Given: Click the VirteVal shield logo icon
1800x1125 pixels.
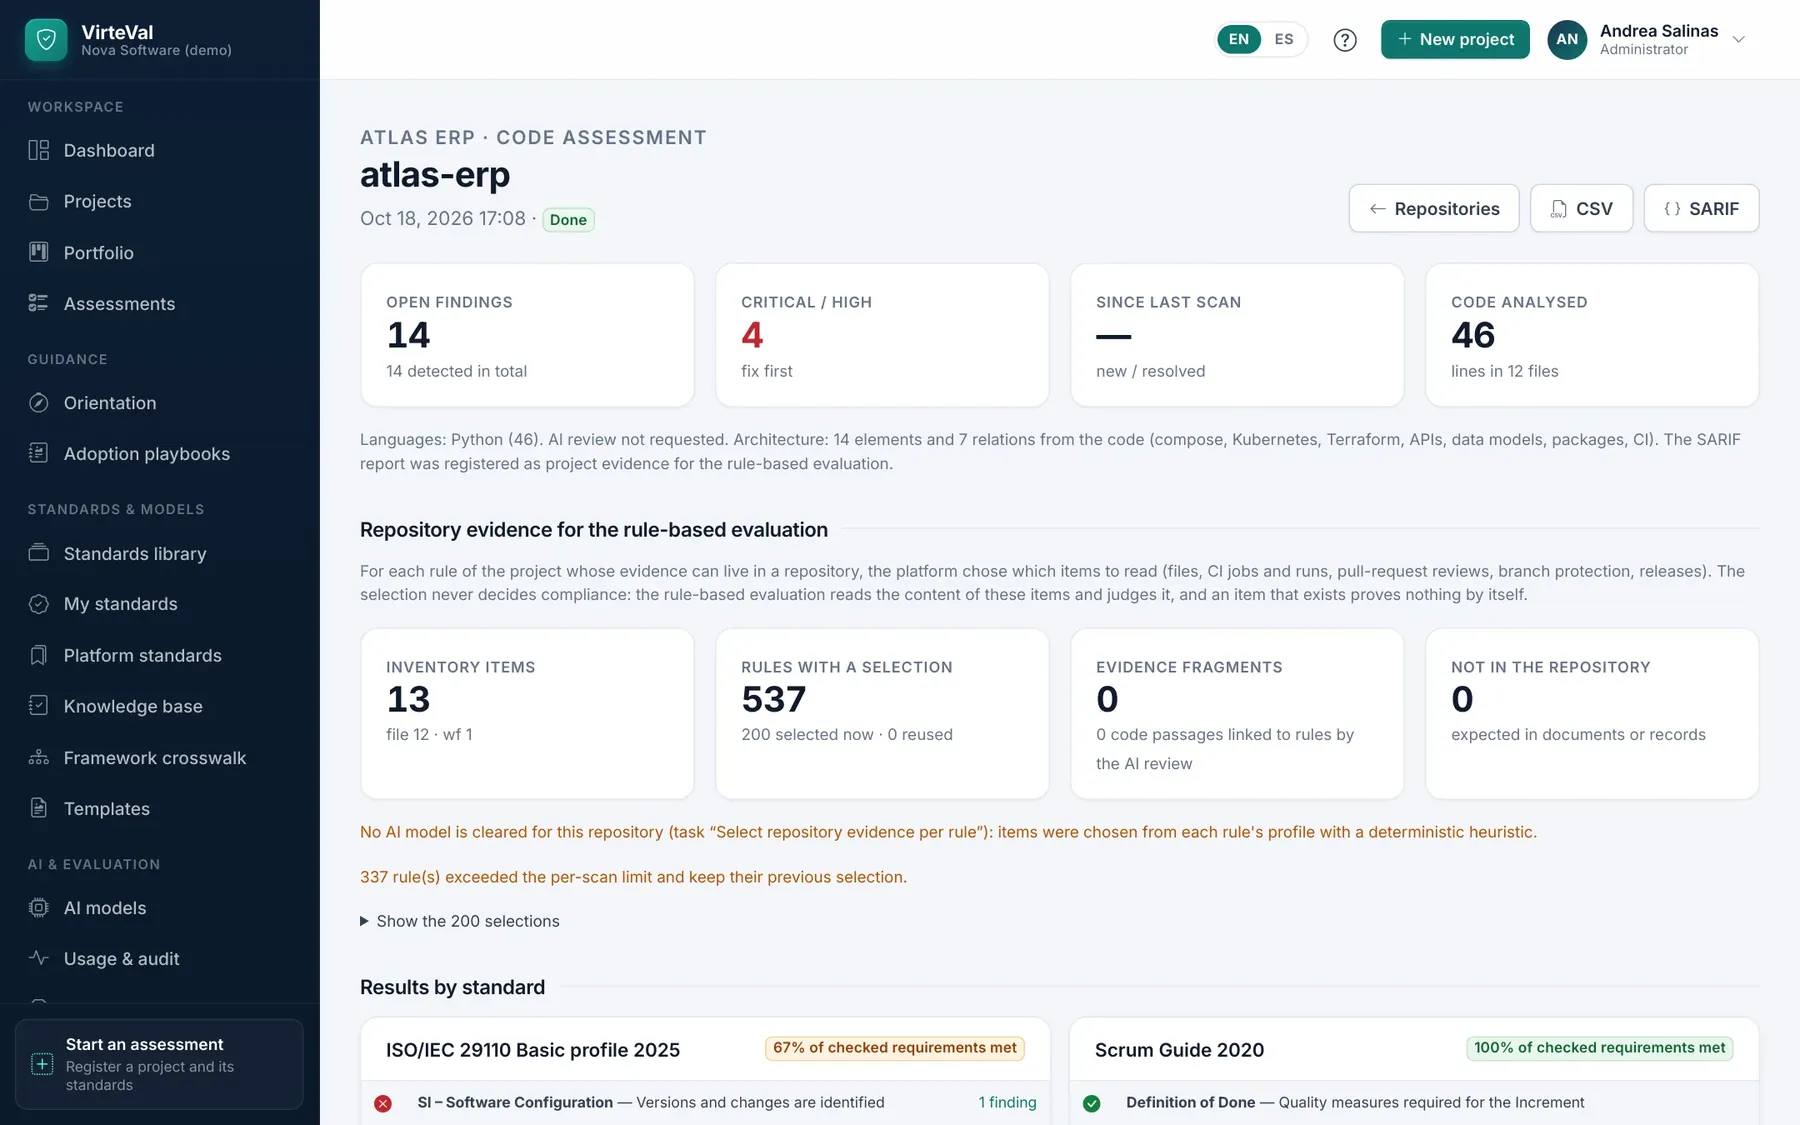Looking at the screenshot, I should tap(46, 40).
